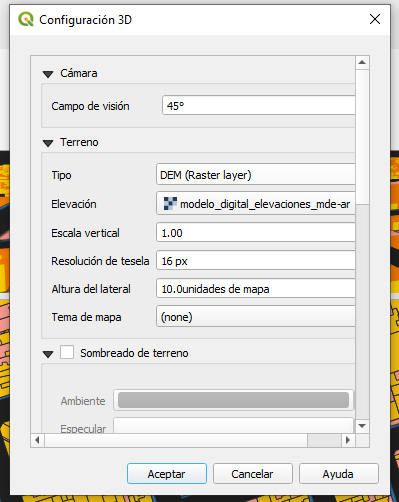Open the Tipo dropdown showing DEM (Raster layer)
The image size is (399, 502).
tap(256, 174)
